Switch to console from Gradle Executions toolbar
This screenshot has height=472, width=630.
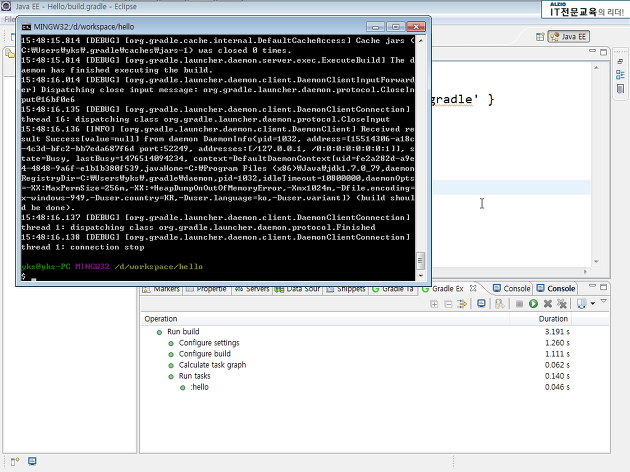(x=481, y=304)
